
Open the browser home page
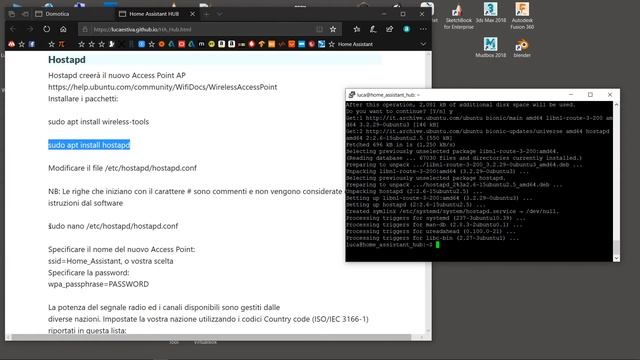(x=63, y=29)
